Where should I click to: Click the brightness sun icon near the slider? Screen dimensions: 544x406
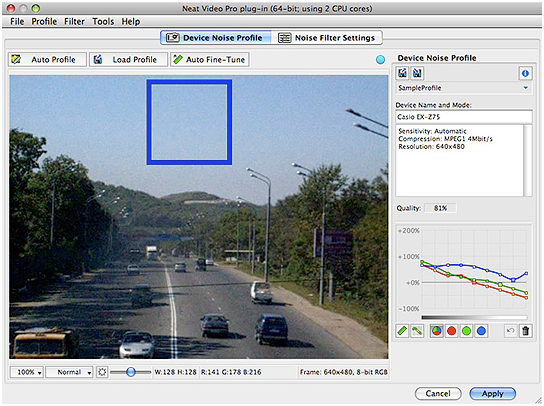(x=102, y=372)
